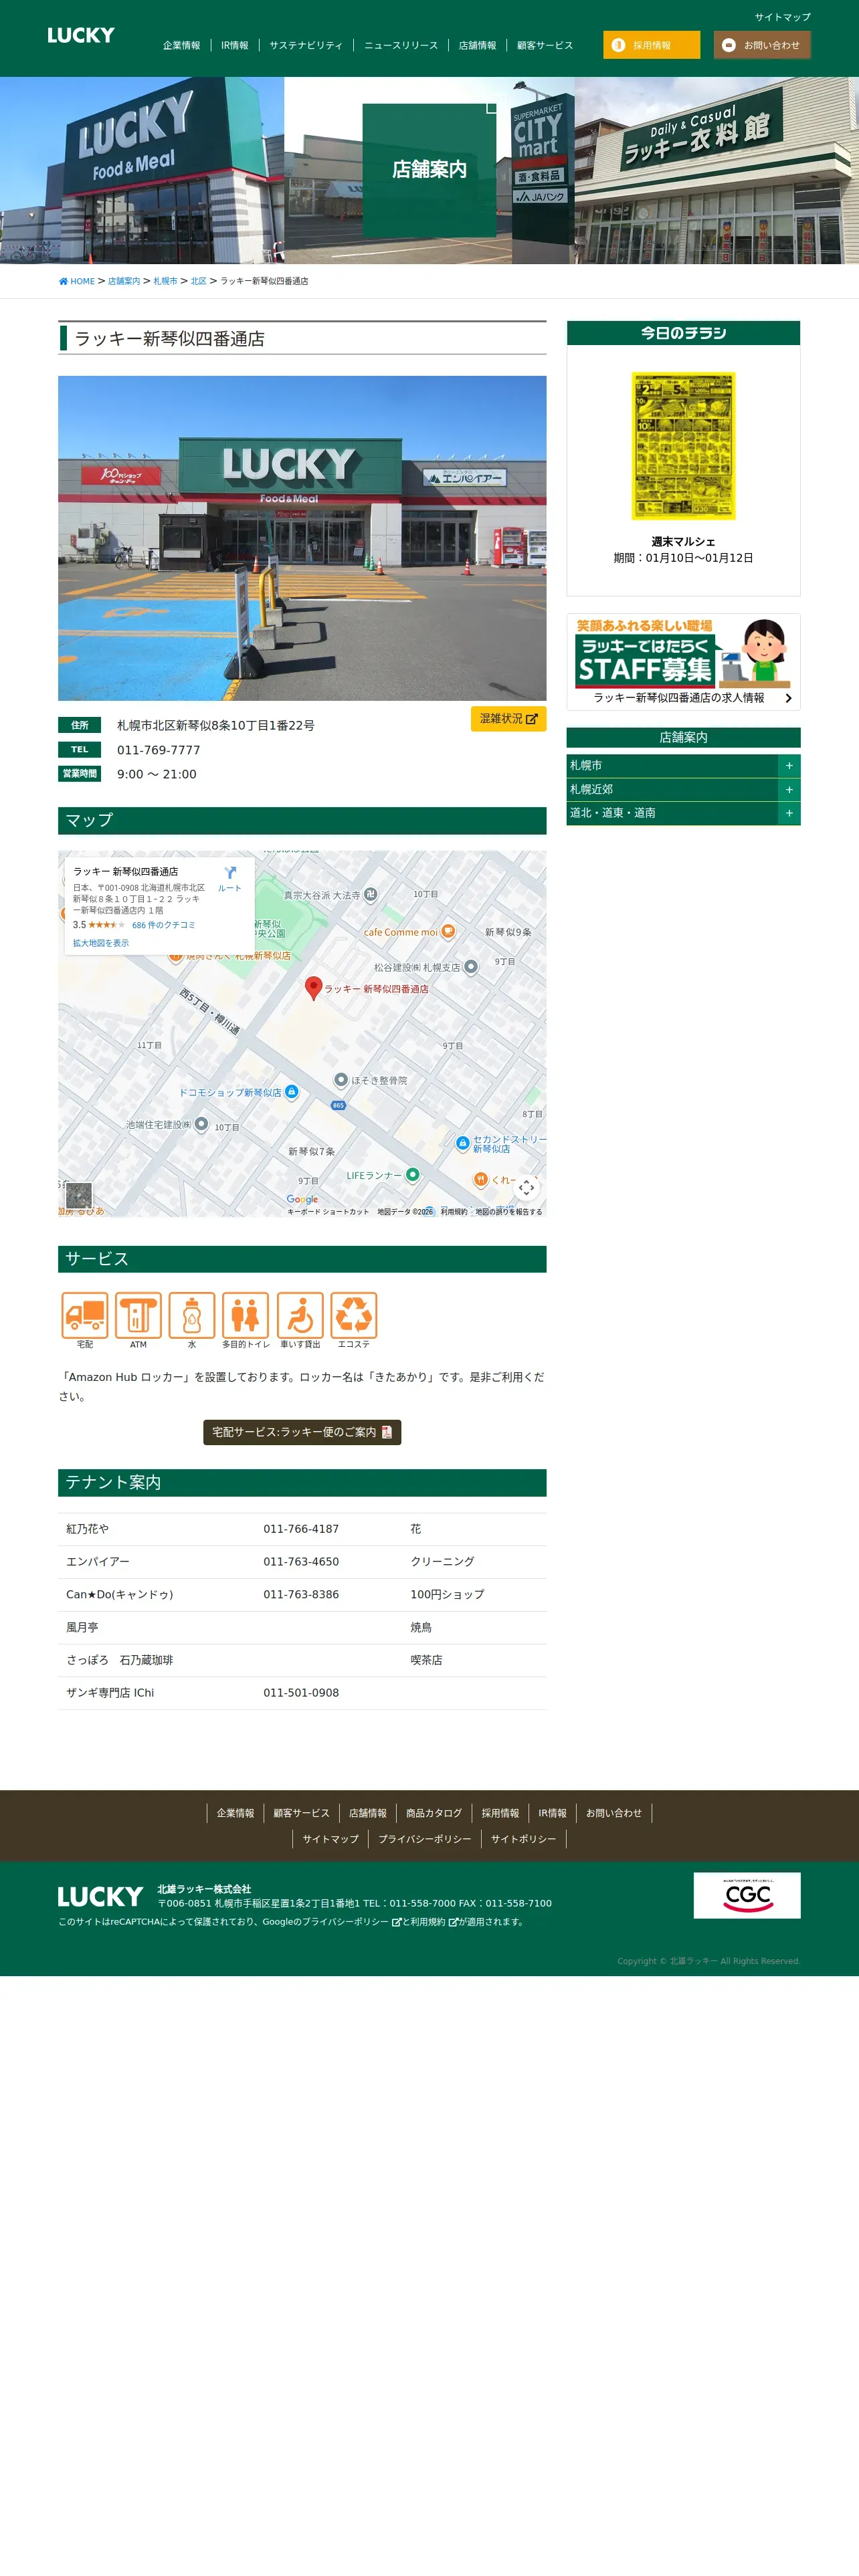The width and height of the screenshot is (859, 2576).
Task: Expand 道北・道東・道南 plus icon
Action: tap(789, 813)
